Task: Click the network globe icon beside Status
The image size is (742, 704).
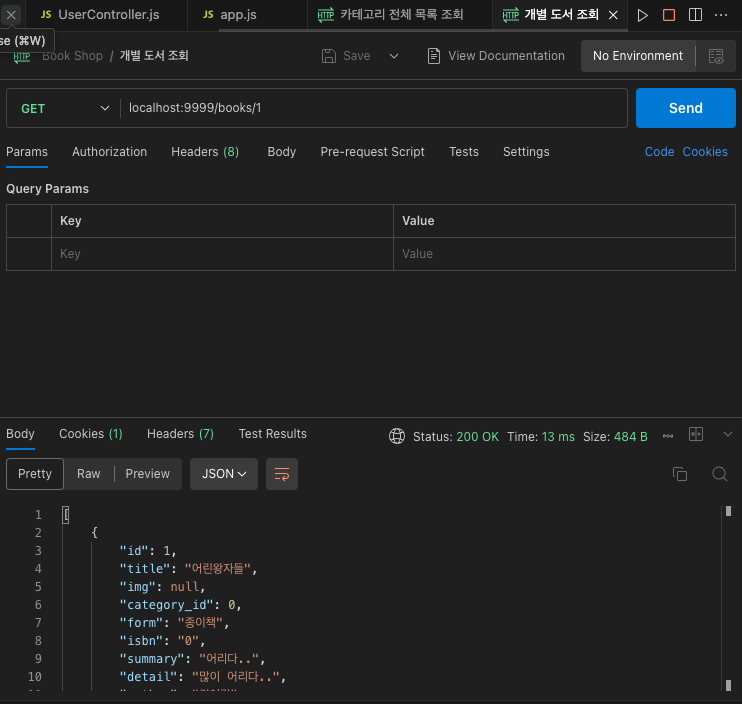Action: [397, 436]
